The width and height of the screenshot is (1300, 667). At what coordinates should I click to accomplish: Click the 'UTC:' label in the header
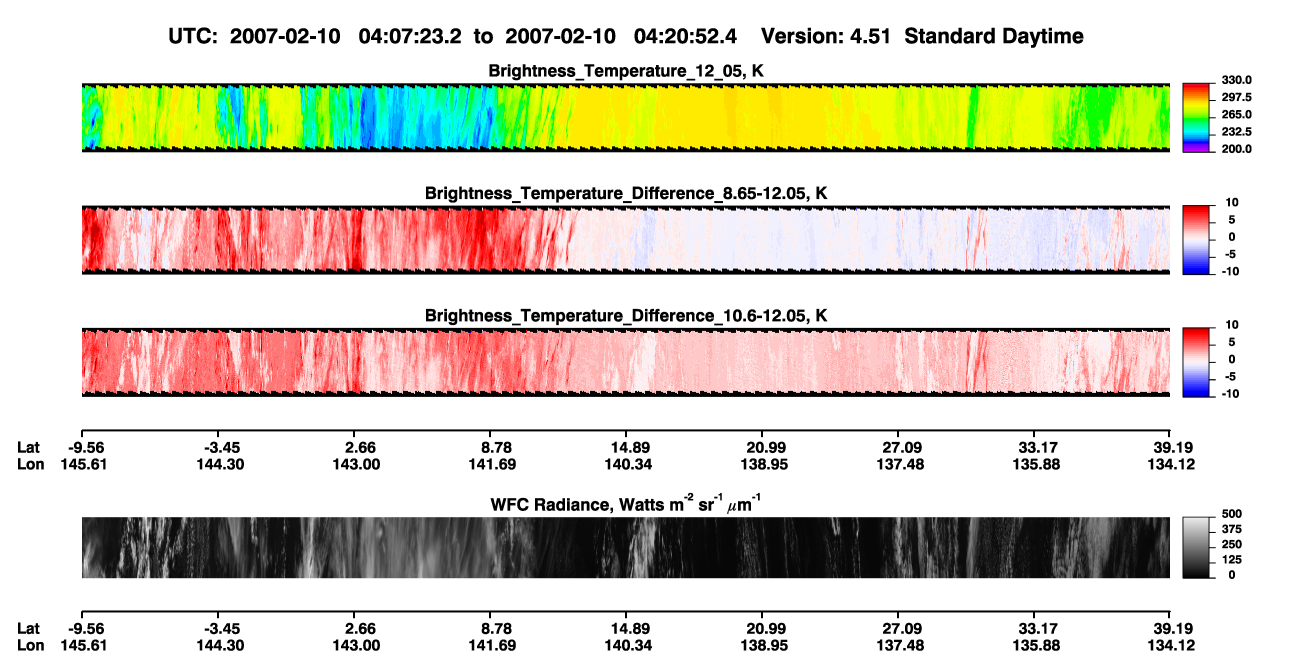click(x=195, y=37)
